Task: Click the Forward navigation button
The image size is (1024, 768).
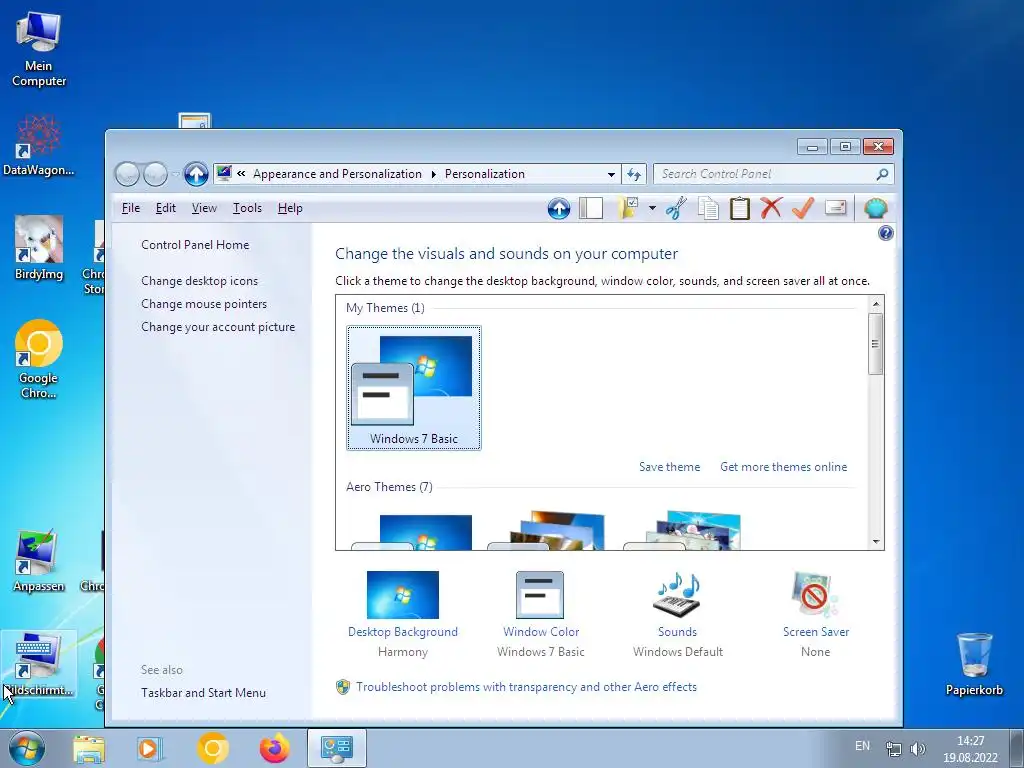Action: click(155, 174)
